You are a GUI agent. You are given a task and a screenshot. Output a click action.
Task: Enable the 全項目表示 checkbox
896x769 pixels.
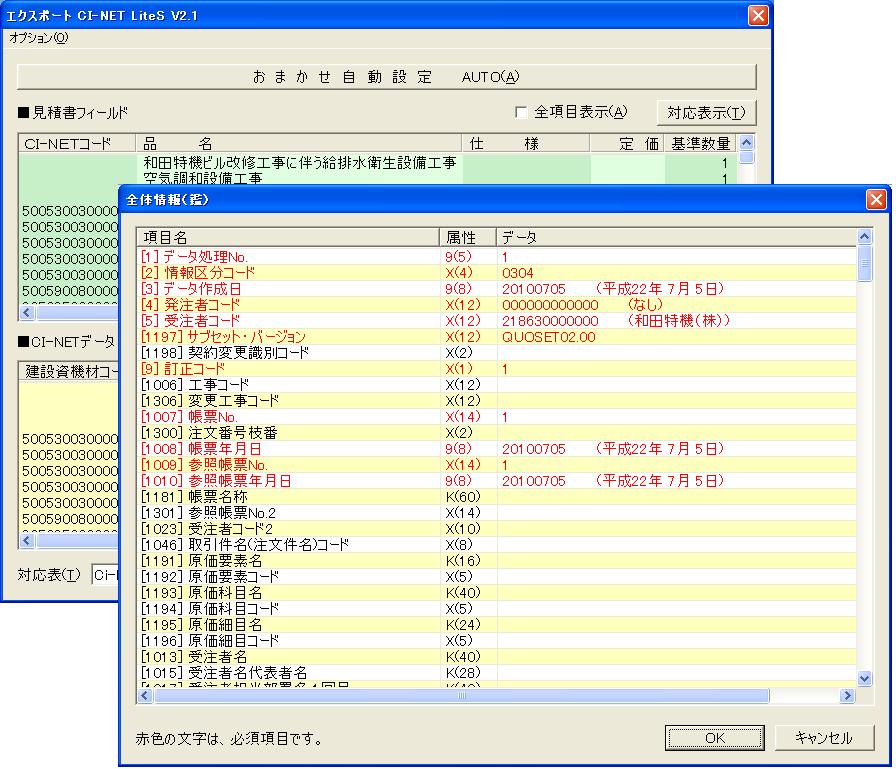click(x=521, y=112)
